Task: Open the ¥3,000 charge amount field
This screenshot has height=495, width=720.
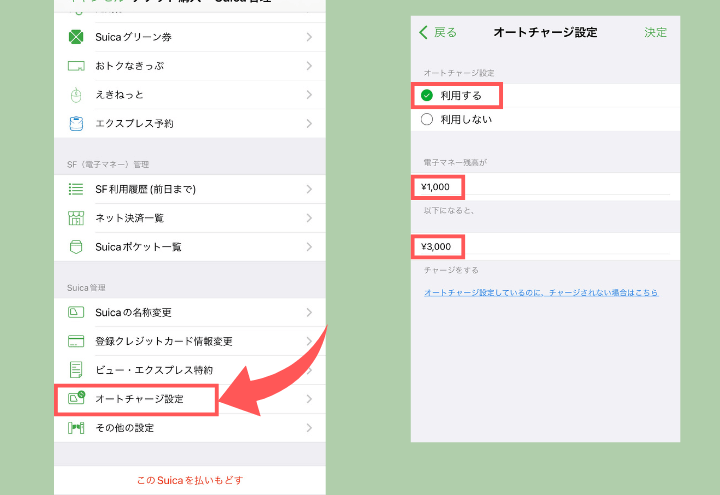Action: 437,246
